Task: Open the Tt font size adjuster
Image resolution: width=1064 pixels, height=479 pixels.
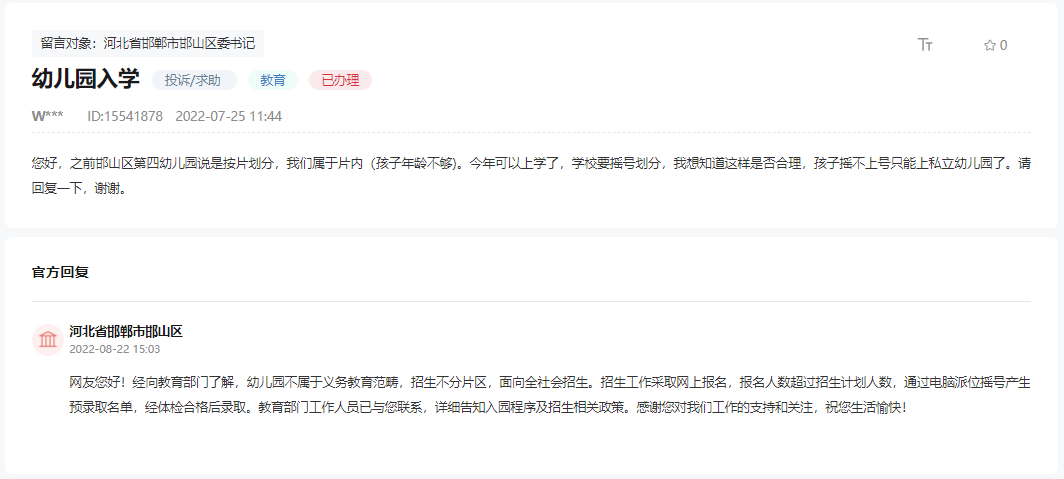Action: [x=925, y=45]
